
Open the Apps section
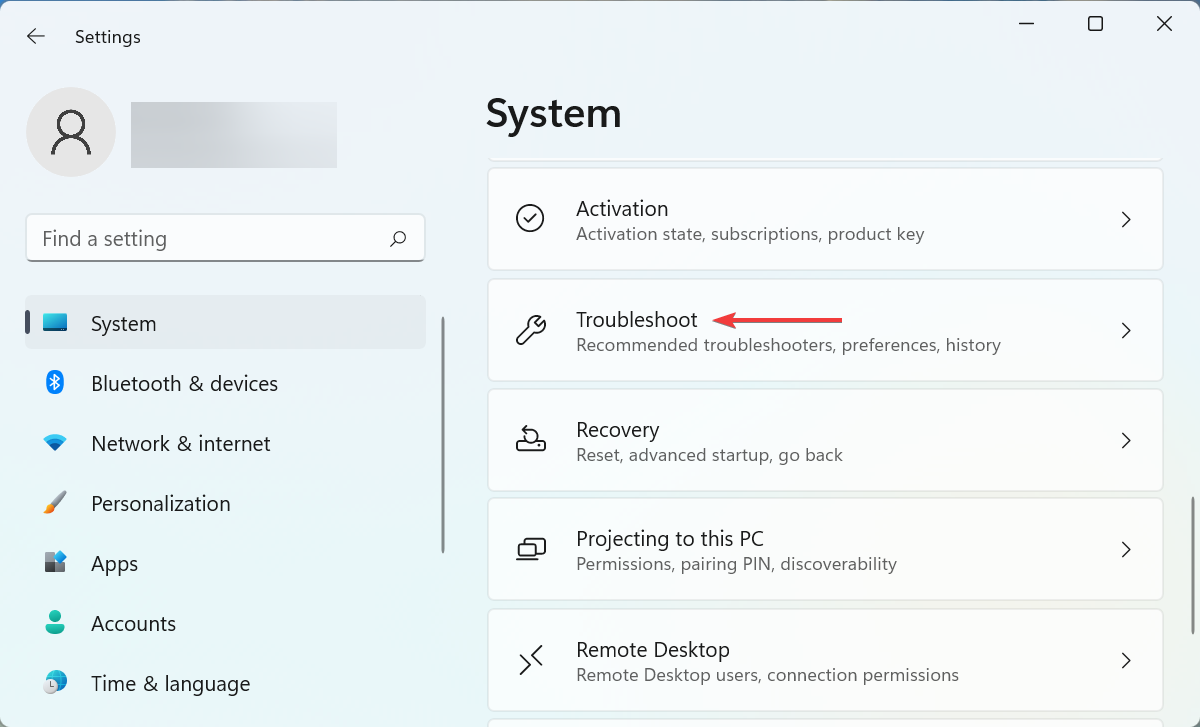(114, 563)
